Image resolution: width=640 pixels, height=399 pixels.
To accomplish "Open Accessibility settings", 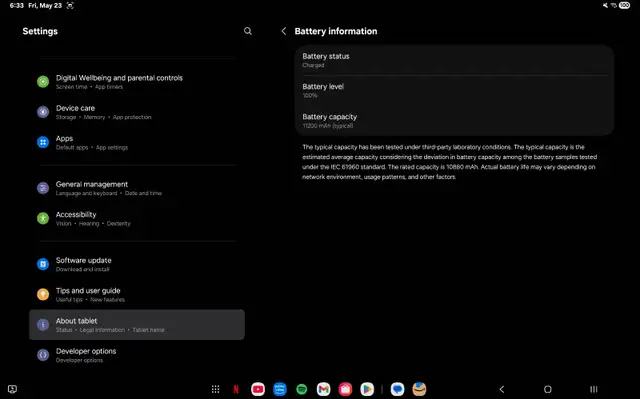I will (x=137, y=218).
